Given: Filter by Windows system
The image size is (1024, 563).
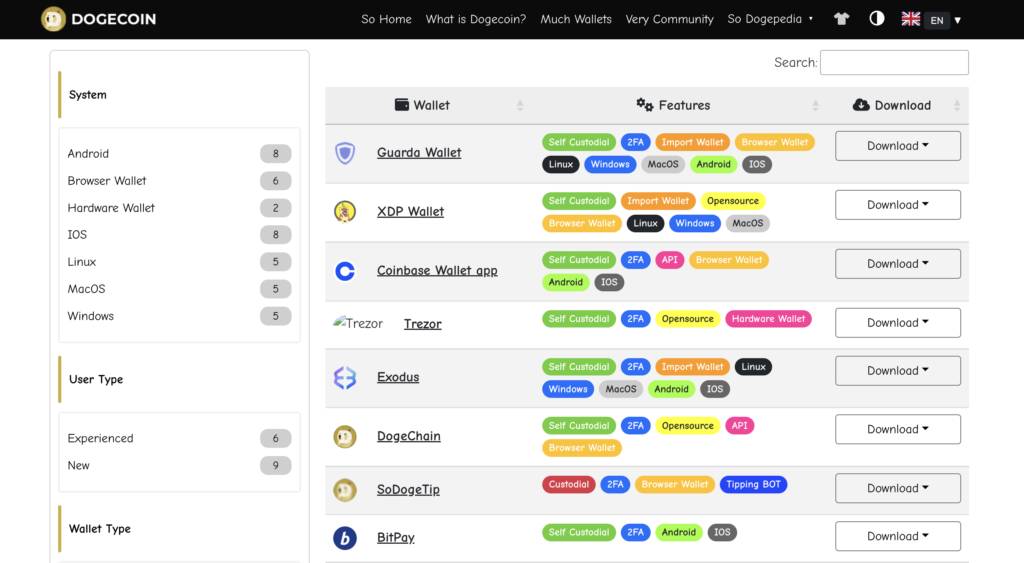Looking at the screenshot, I should tap(179, 316).
